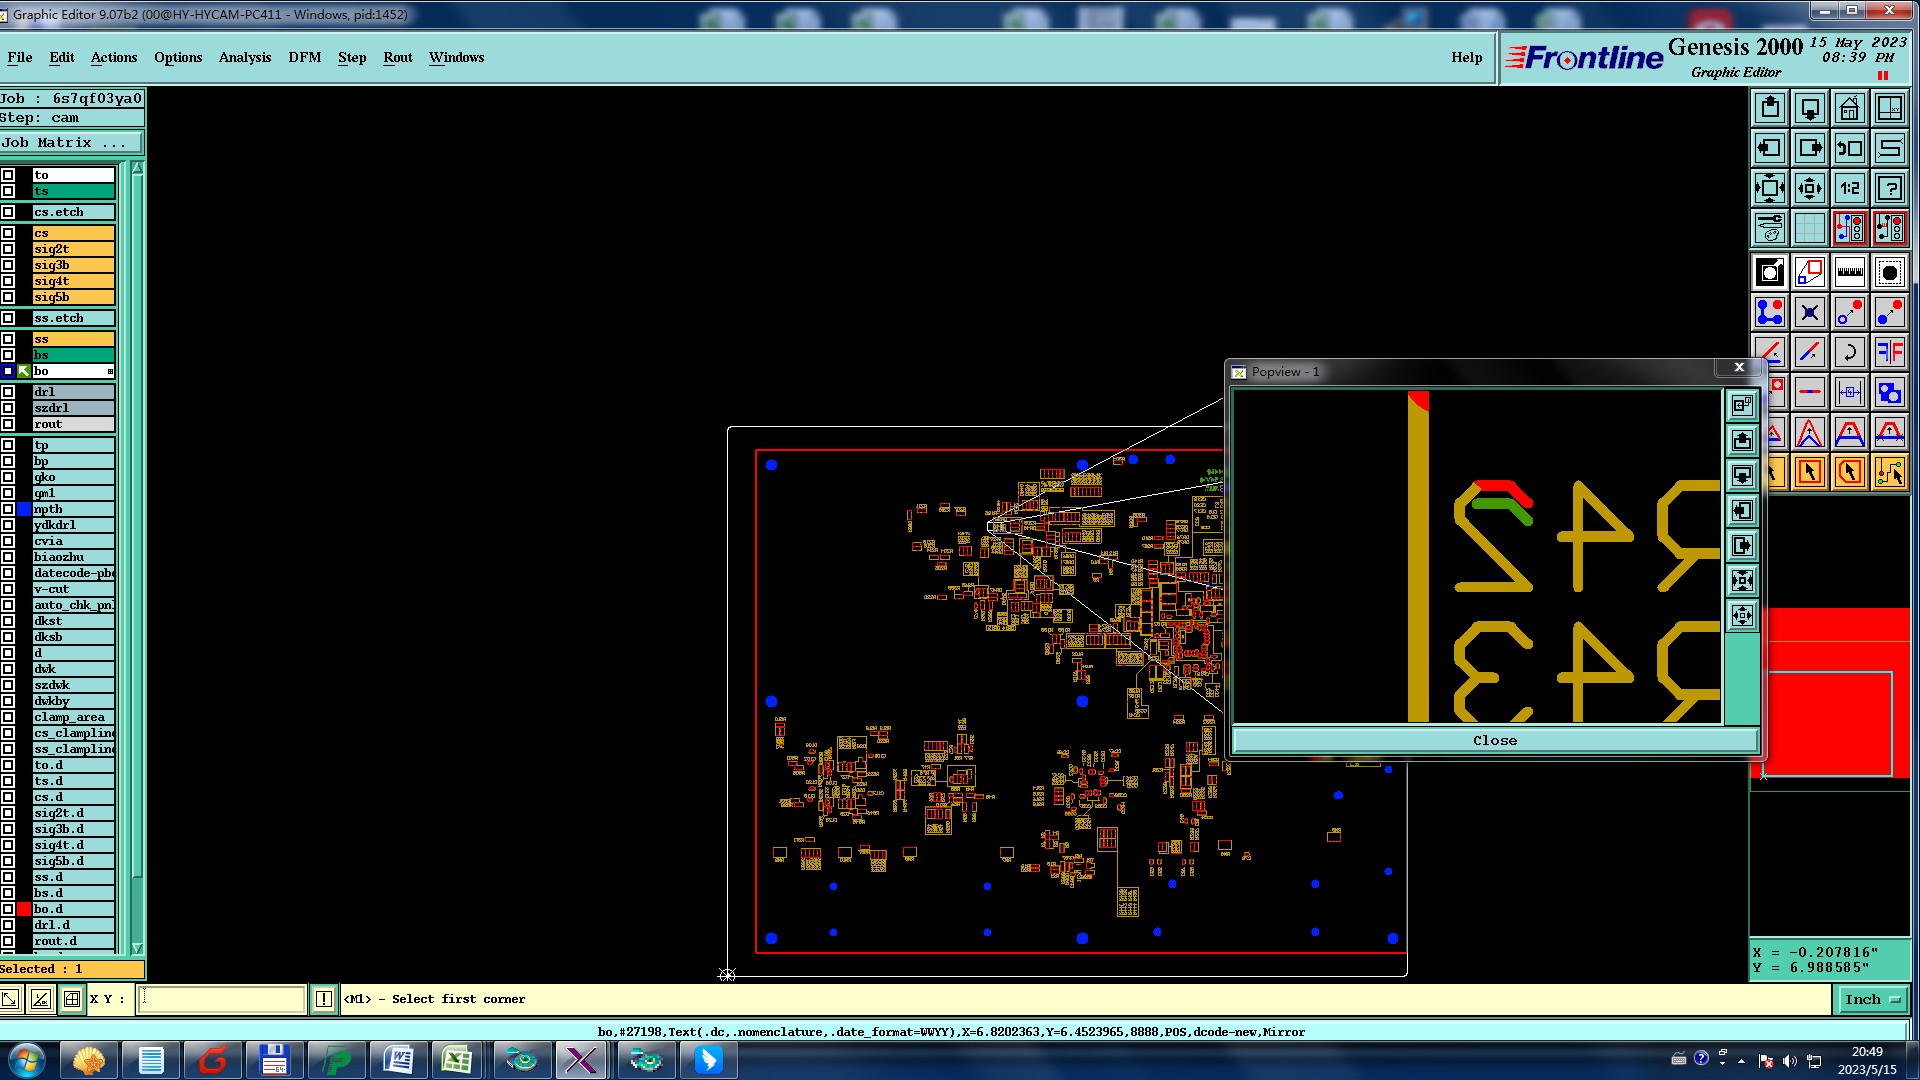Open the DFM menu
This screenshot has width=1920, height=1080.
(304, 57)
